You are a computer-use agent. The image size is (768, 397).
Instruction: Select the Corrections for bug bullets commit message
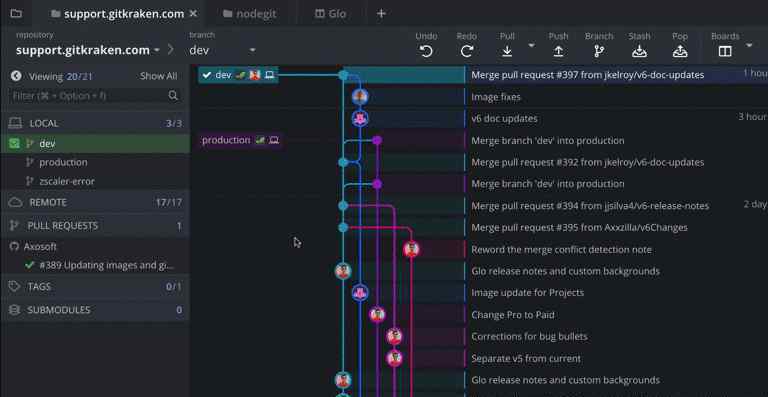pos(529,336)
